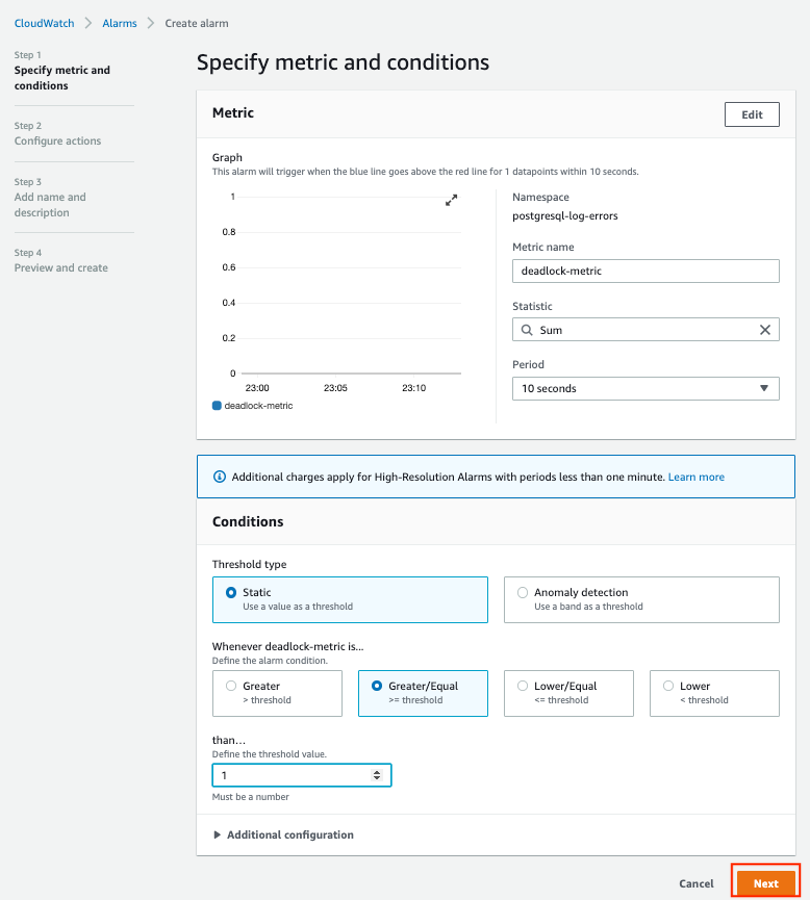Choose the Lower threshold condition
The height and width of the screenshot is (902, 810).
[x=669, y=686]
